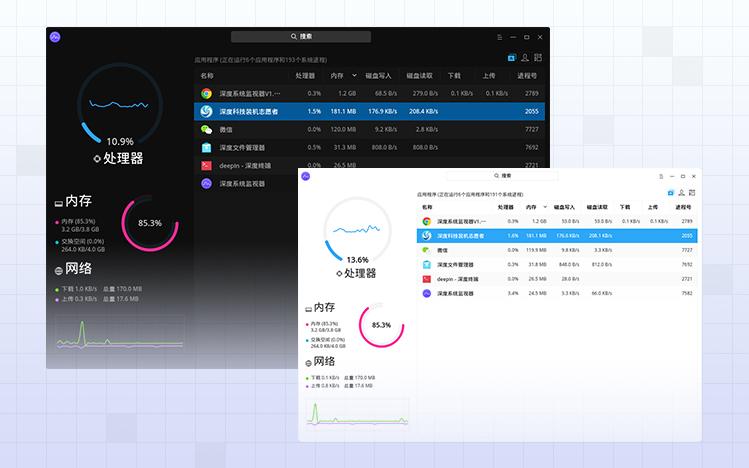Click the network traffic graph in light window

coord(357,414)
